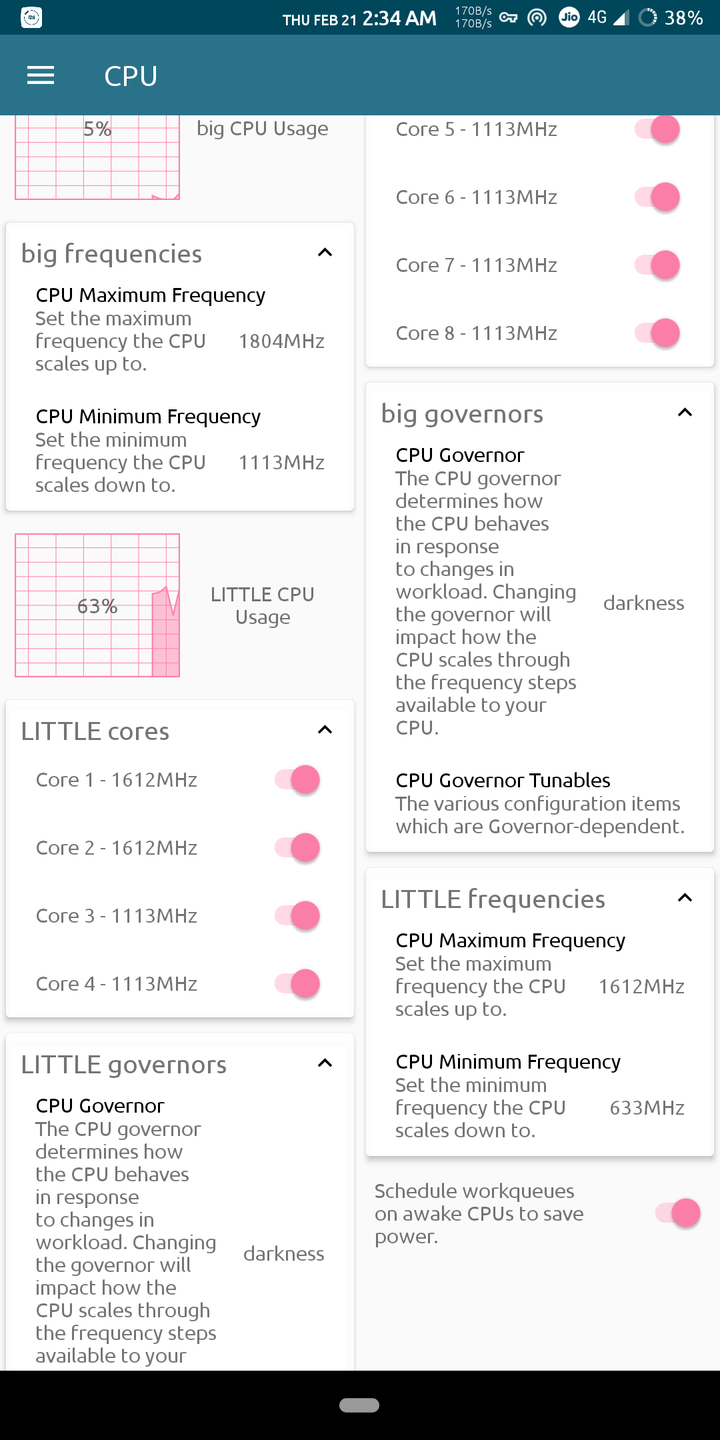
Task: Tap the mobile signal strength icon
Action: [621, 18]
